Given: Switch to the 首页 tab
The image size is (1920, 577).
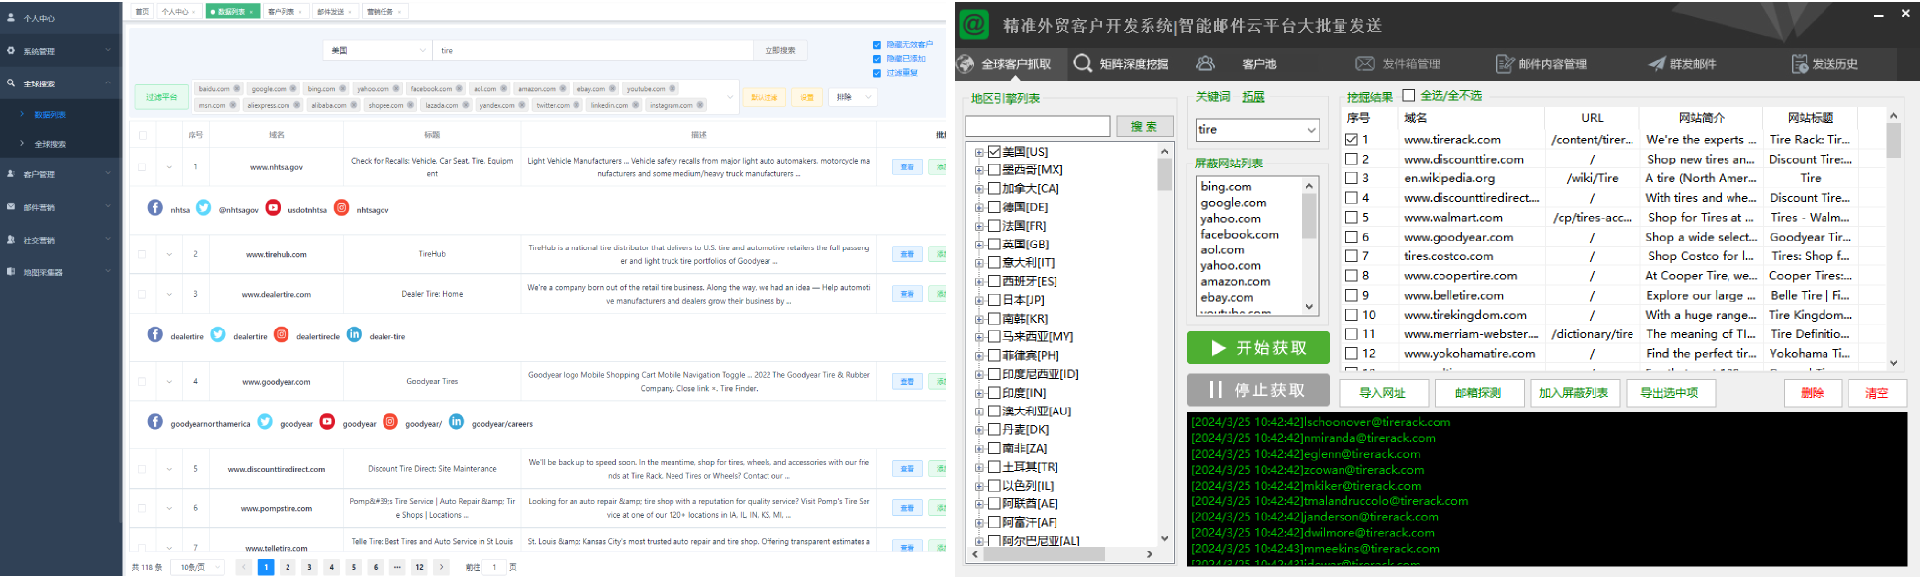Looking at the screenshot, I should (x=142, y=12).
